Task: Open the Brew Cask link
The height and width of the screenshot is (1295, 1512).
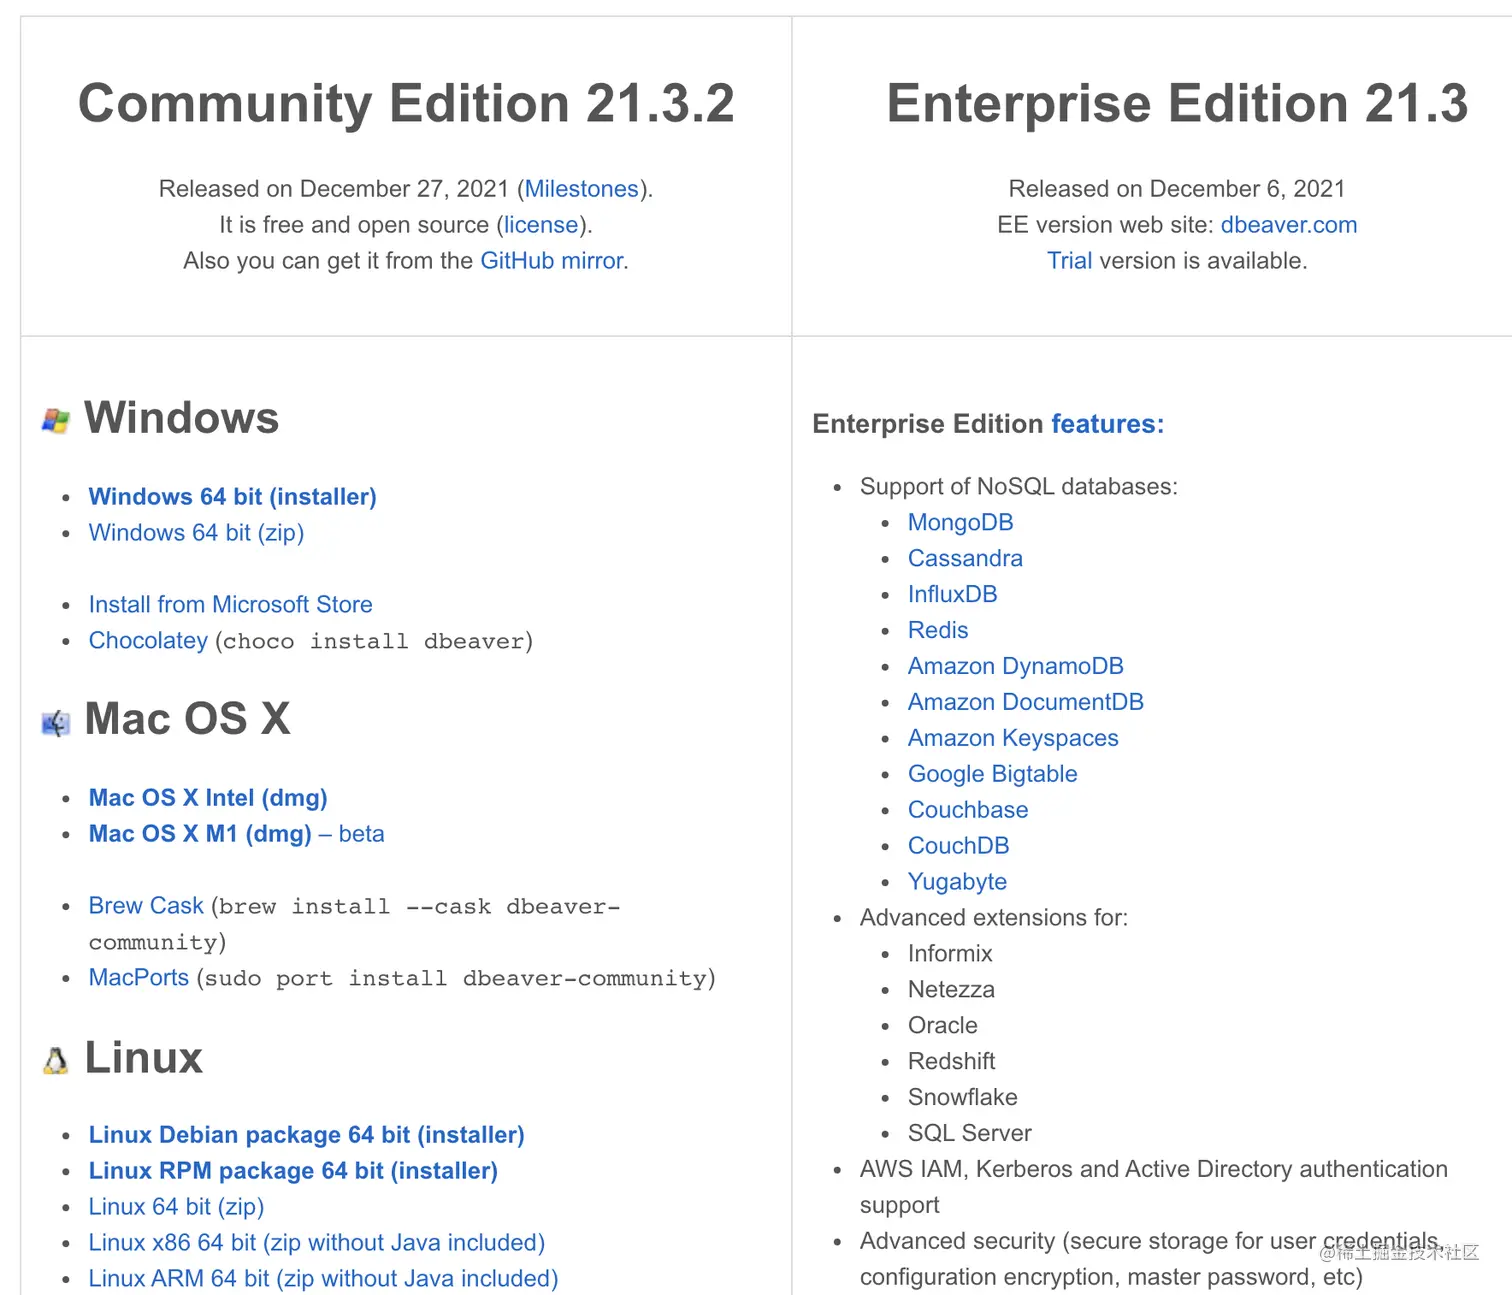Action: [146, 906]
